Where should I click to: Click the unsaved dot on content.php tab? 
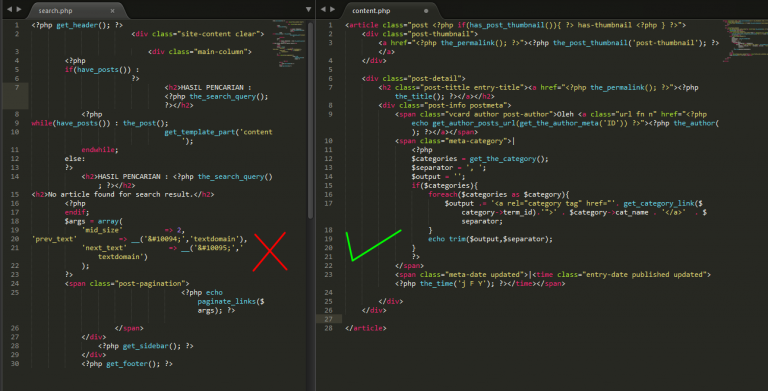(426, 10)
